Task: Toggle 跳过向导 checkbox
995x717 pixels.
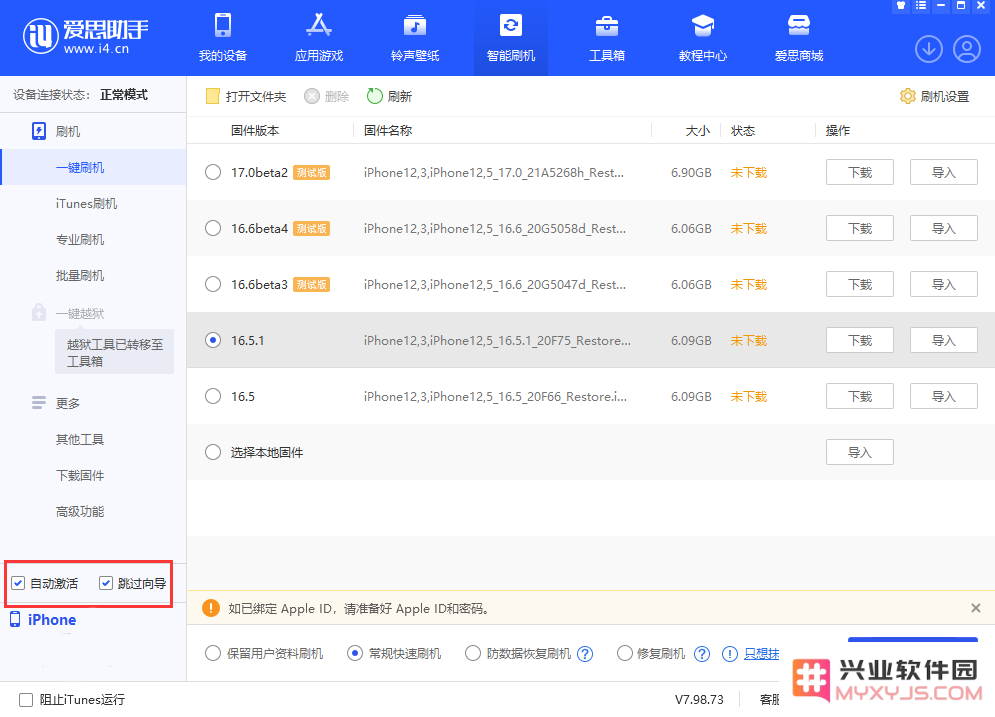Action: point(106,583)
